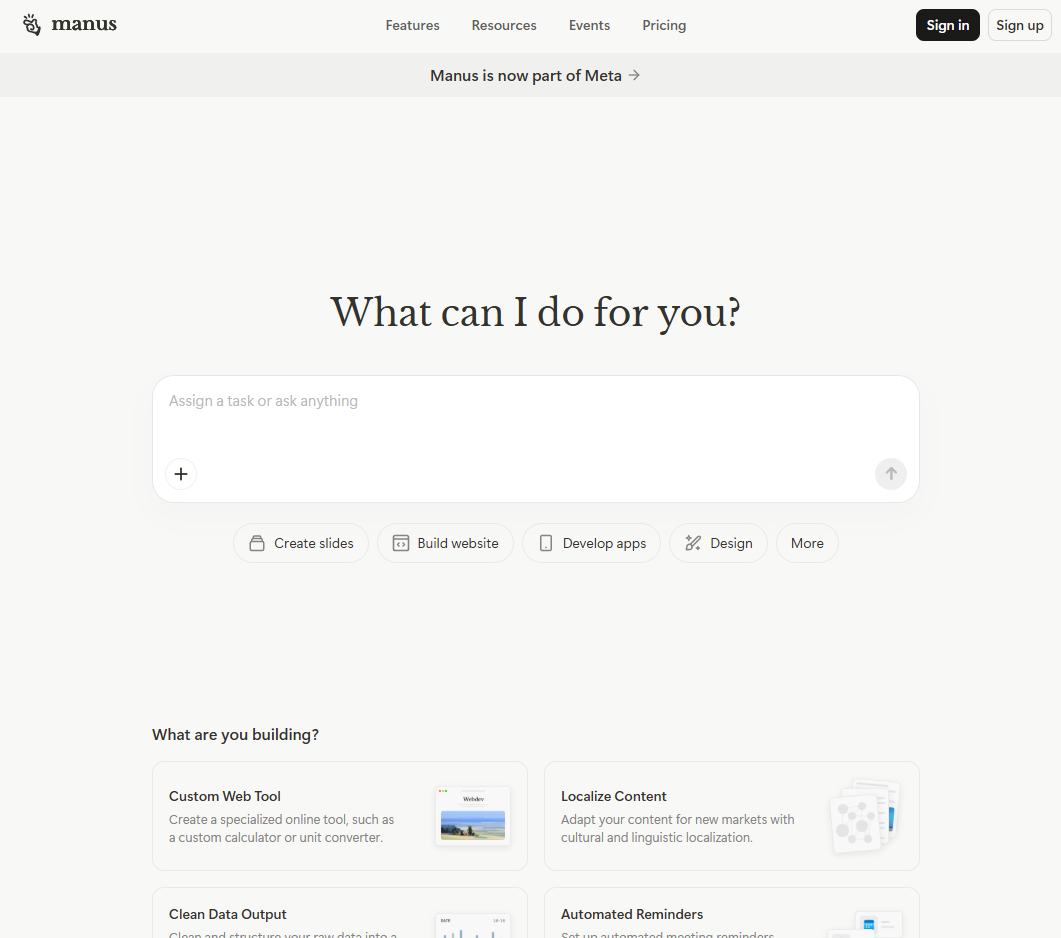
Task: Focus the Assign a task input field
Action: (x=535, y=420)
